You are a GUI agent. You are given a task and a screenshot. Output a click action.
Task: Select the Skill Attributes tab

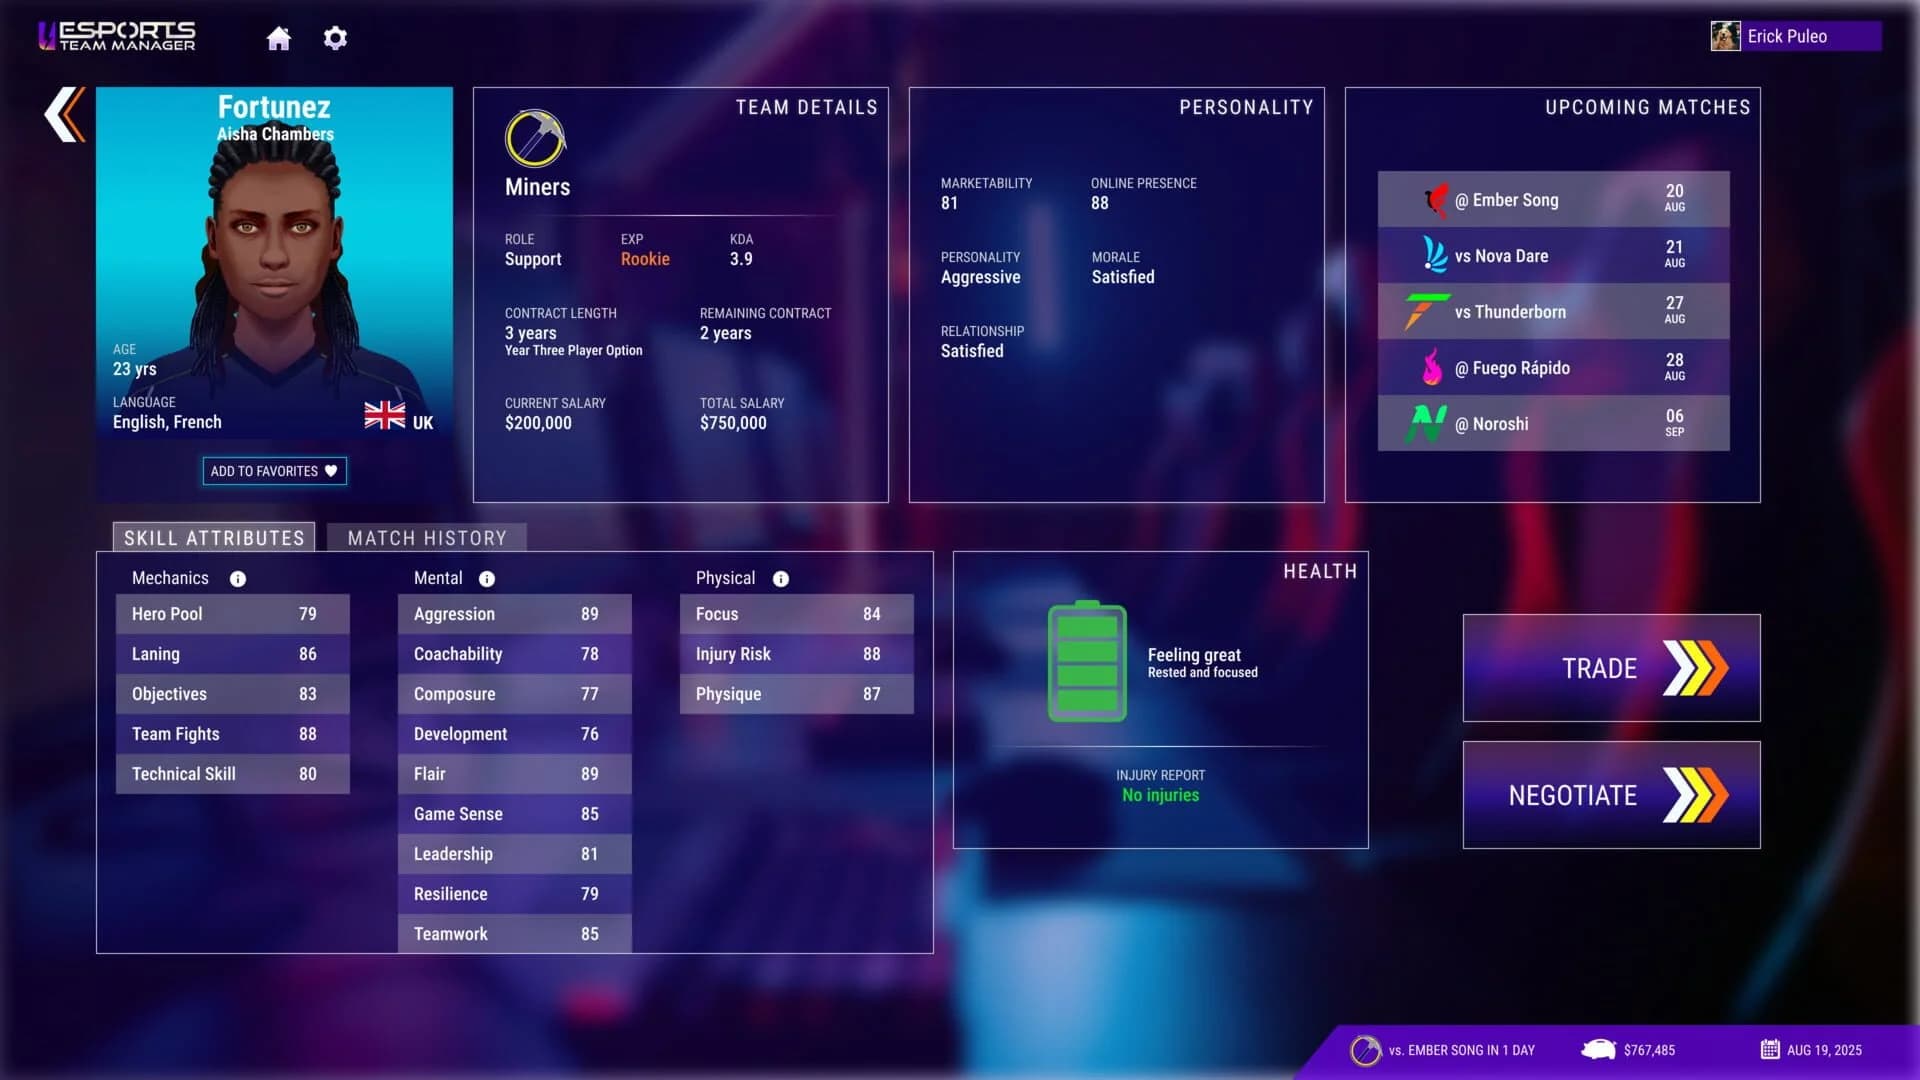[x=213, y=538]
